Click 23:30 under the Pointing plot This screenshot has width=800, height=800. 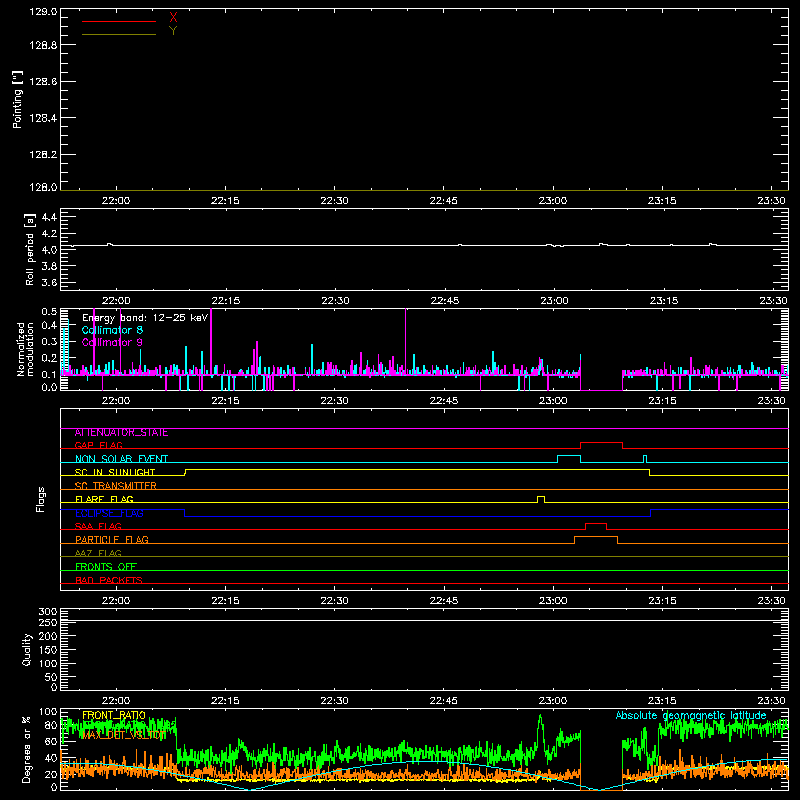pyautogui.click(x=771, y=201)
